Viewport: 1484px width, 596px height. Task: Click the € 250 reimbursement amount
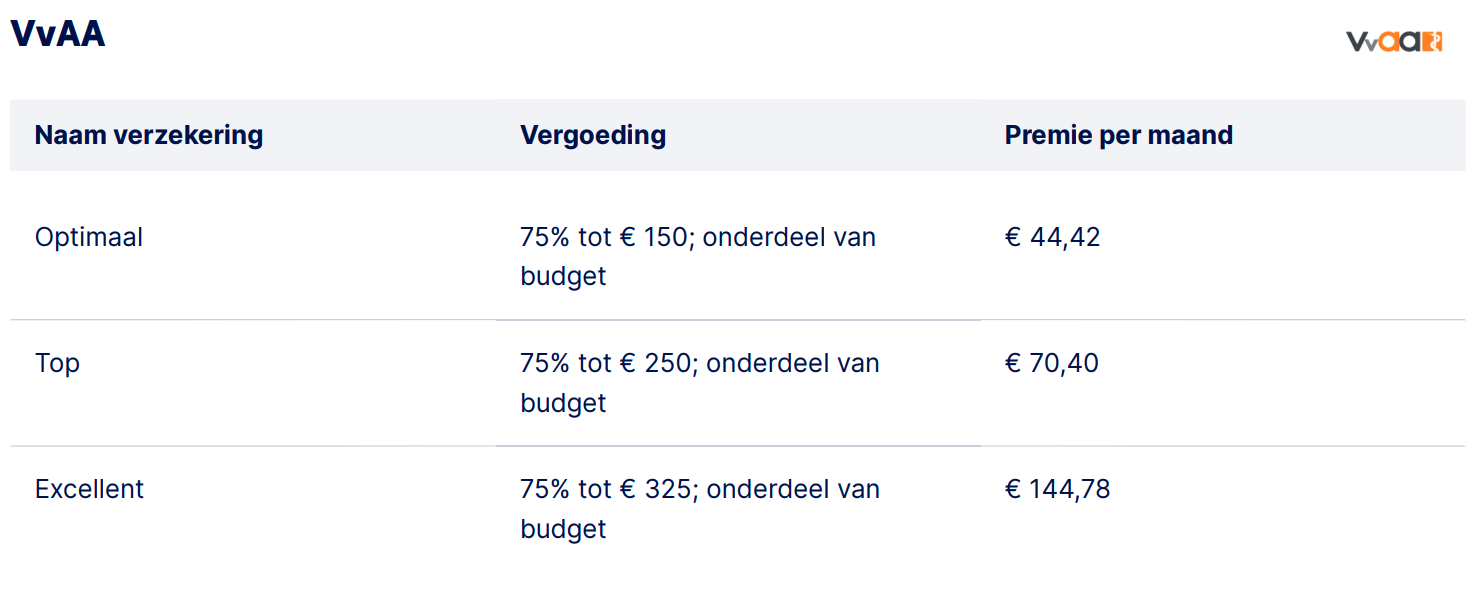pyautogui.click(x=656, y=363)
